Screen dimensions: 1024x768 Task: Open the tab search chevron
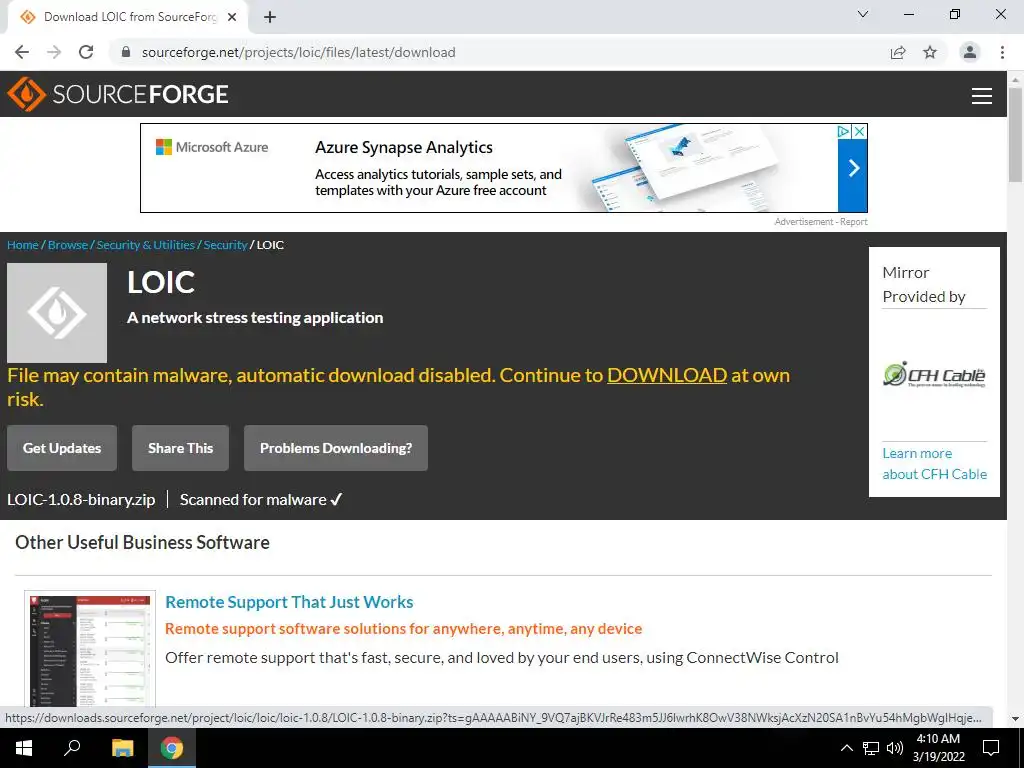863,14
